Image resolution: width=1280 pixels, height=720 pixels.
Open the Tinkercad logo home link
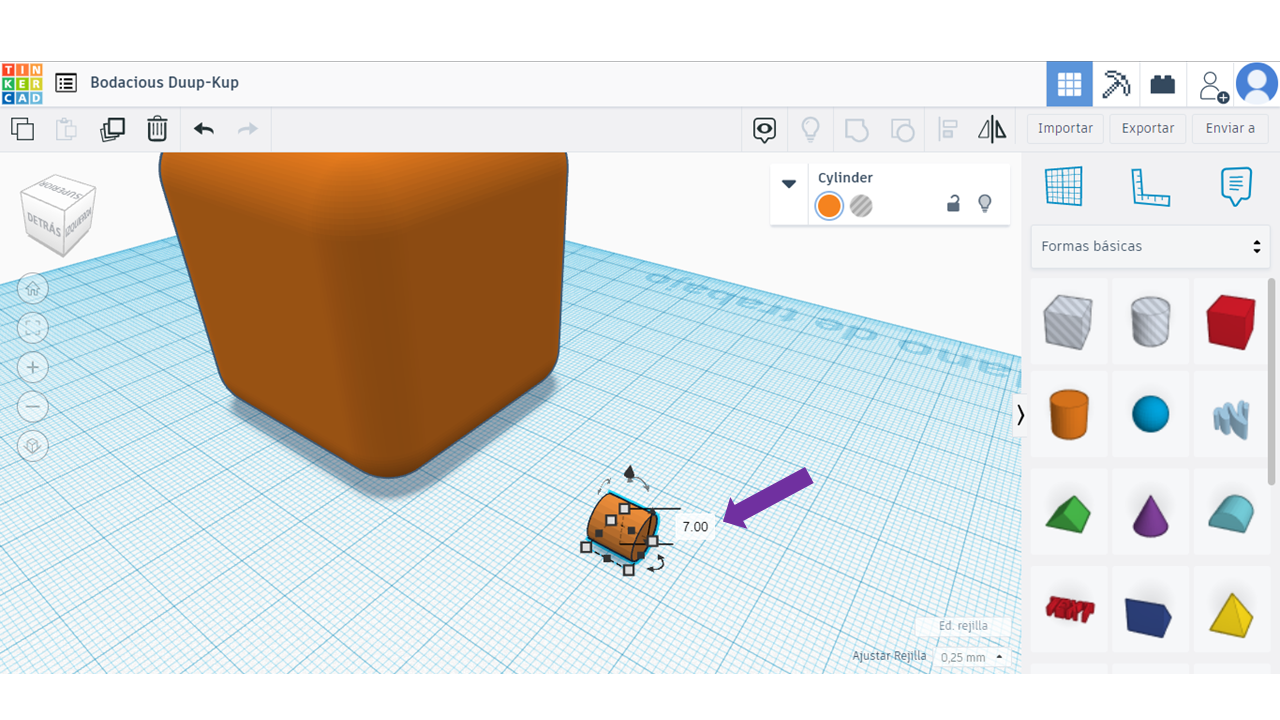tap(22, 84)
